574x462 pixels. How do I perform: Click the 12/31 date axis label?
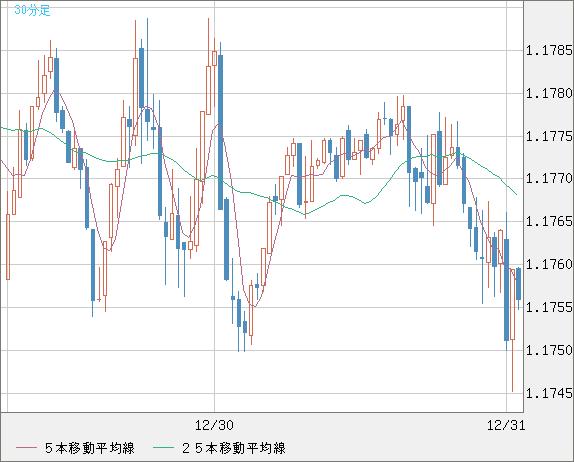click(x=506, y=425)
